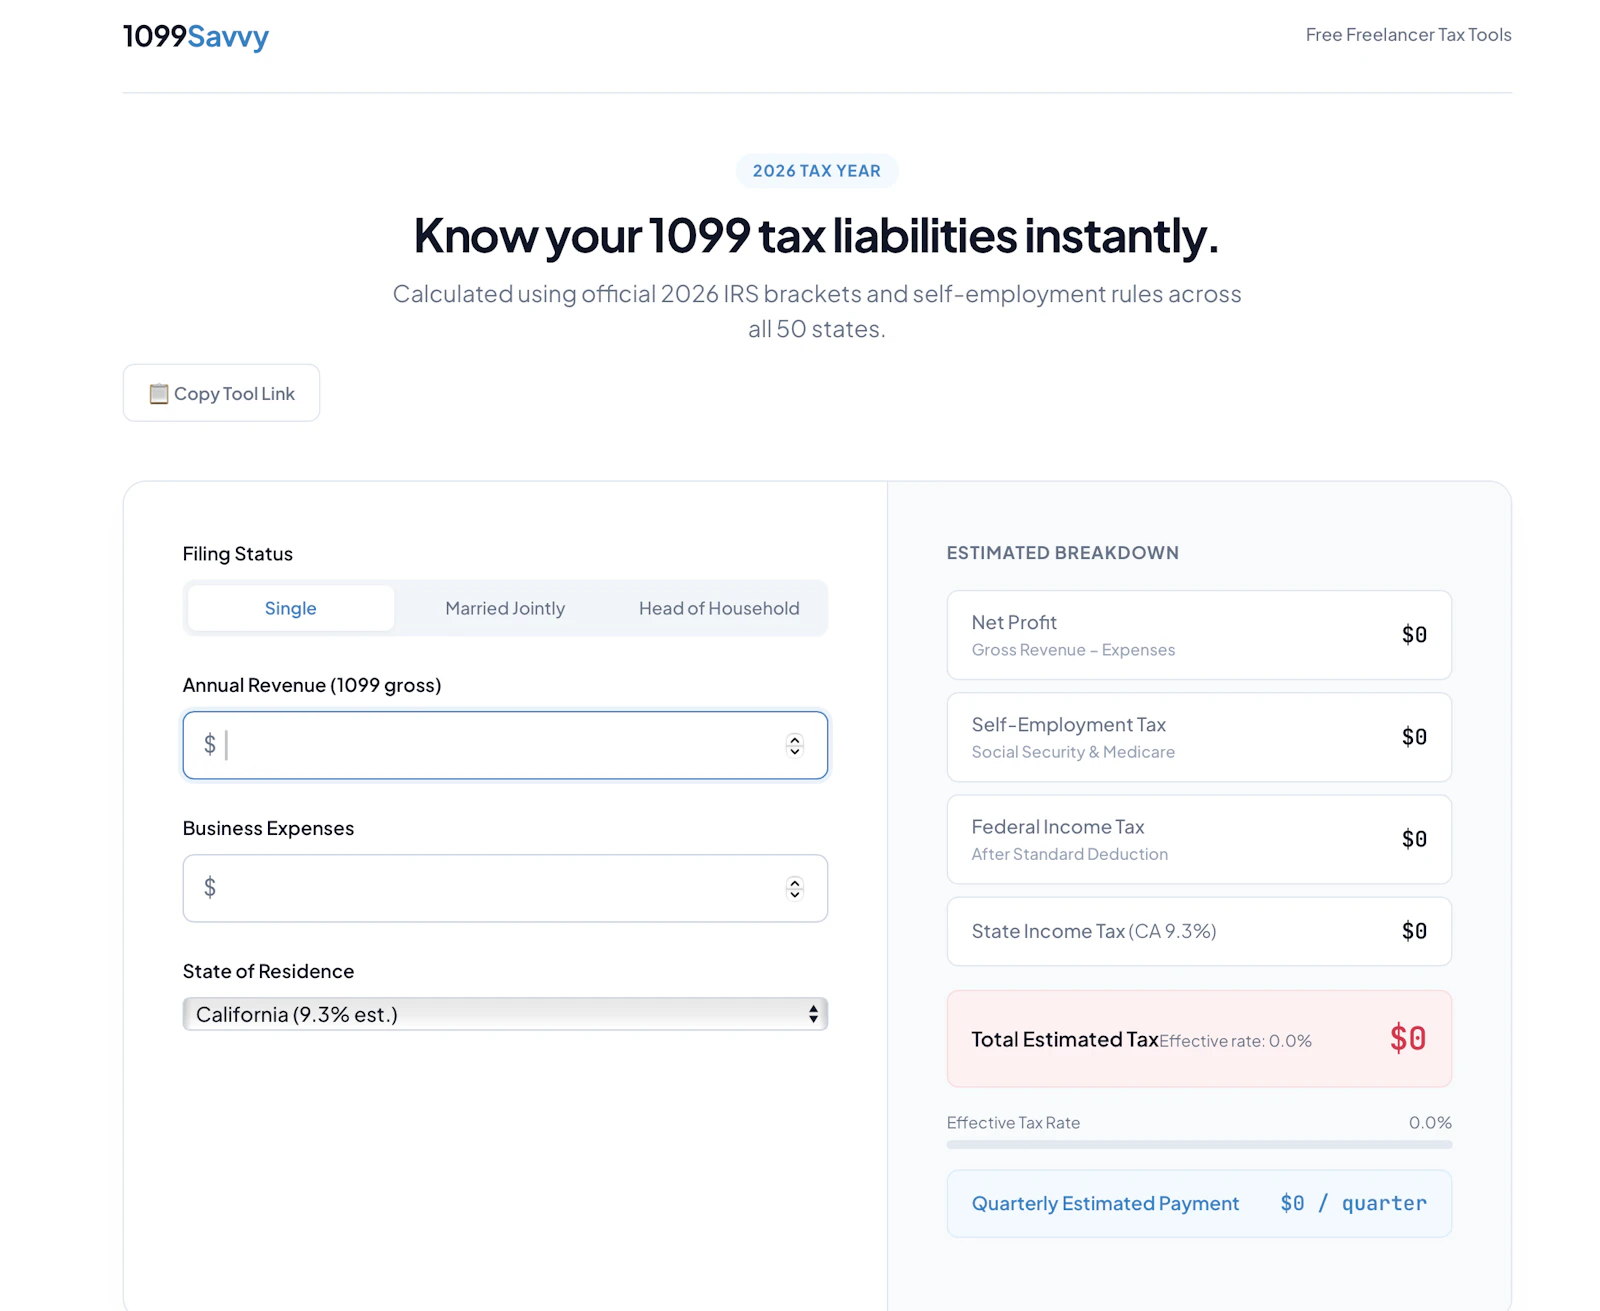This screenshot has width=1600, height=1311.
Task: Click the '$0 / quarter' amount
Action: click(x=1353, y=1204)
